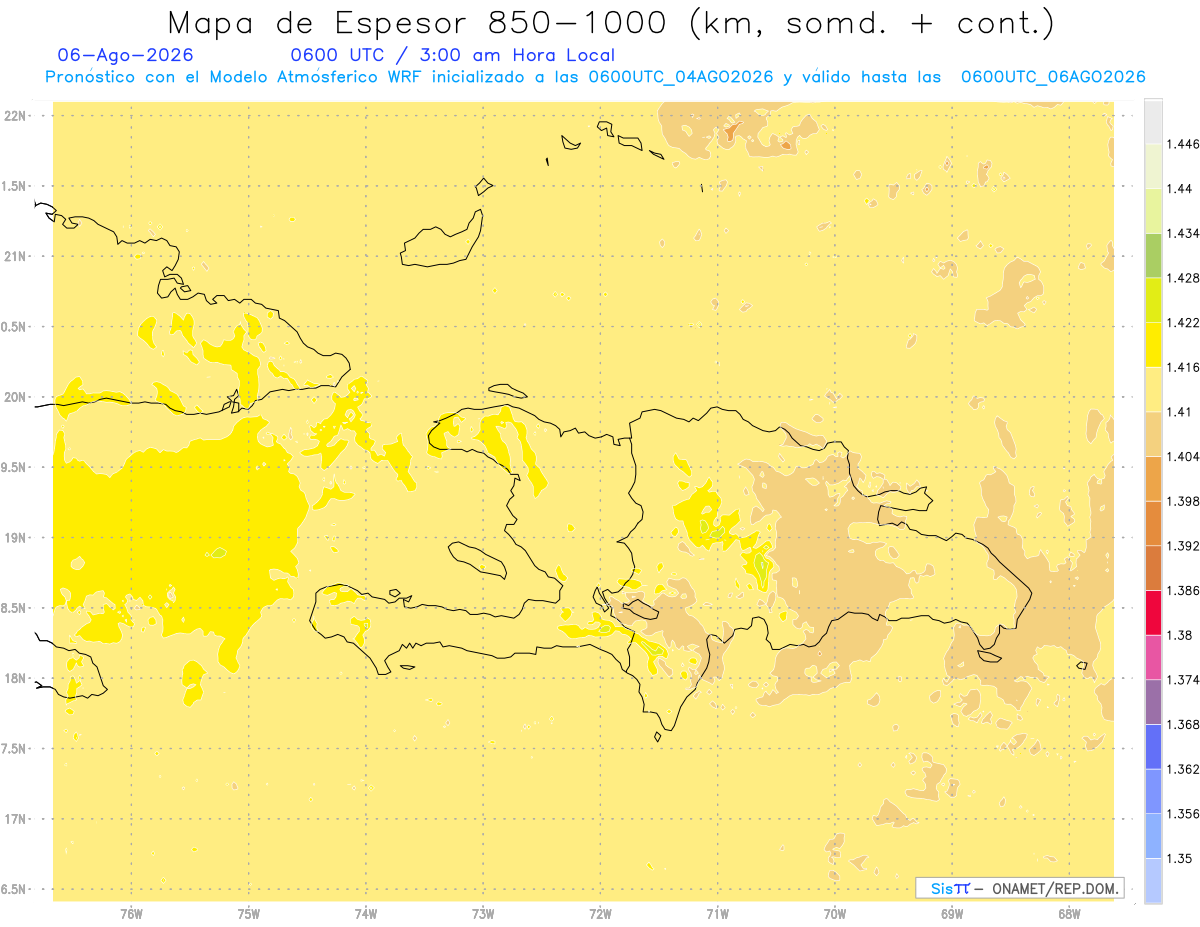The height and width of the screenshot is (927, 1200).
Task: Click the 21N latitude label
Action: click(x=15, y=256)
